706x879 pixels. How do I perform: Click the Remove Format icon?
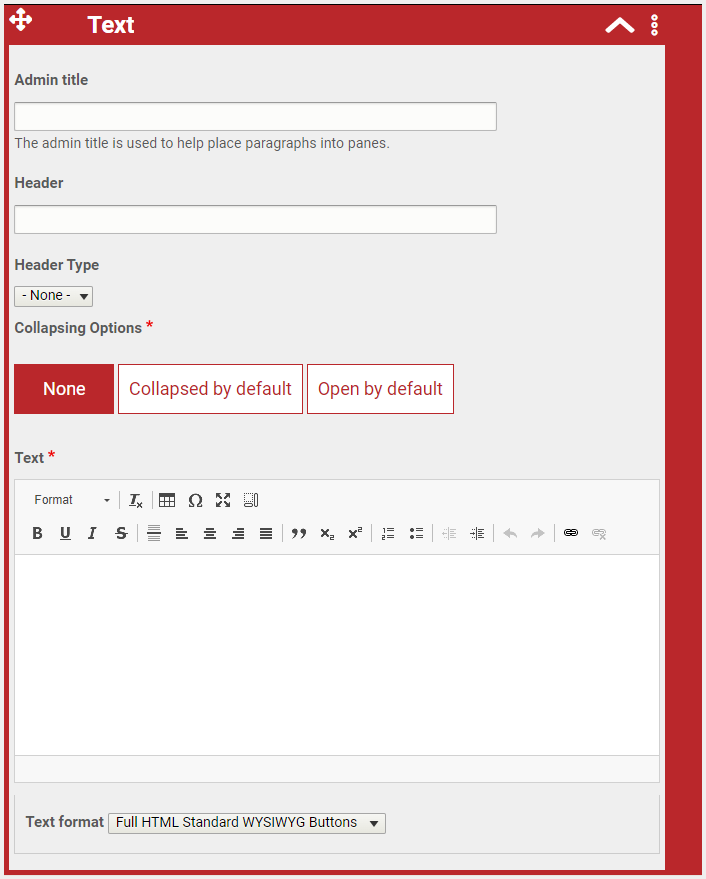point(136,500)
